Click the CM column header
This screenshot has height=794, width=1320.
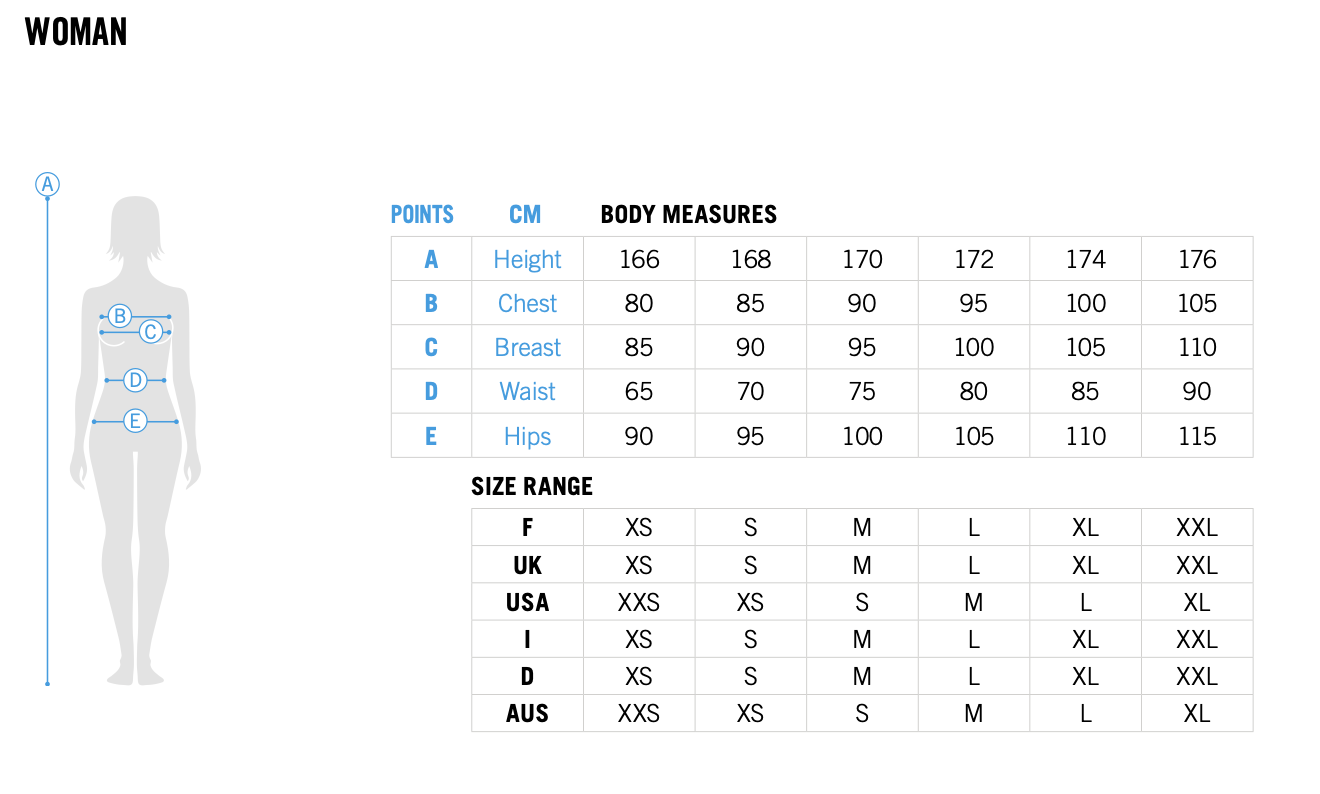coord(525,214)
